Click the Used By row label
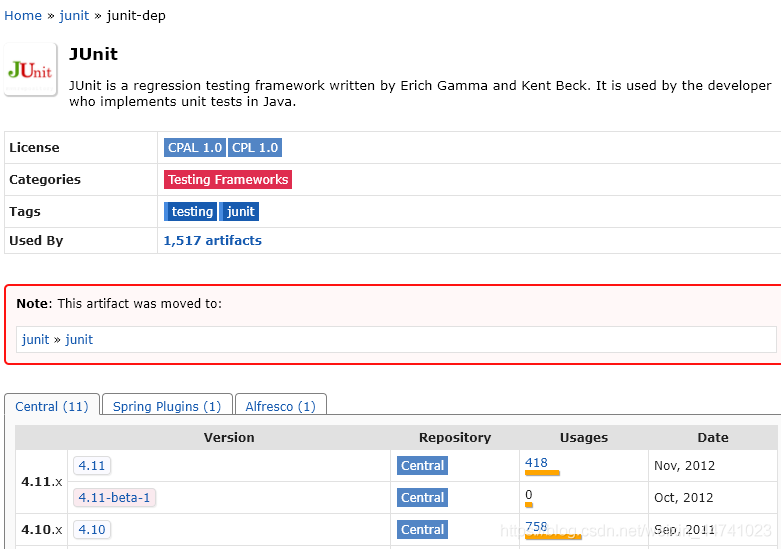The height and width of the screenshot is (549, 781). pos(36,241)
